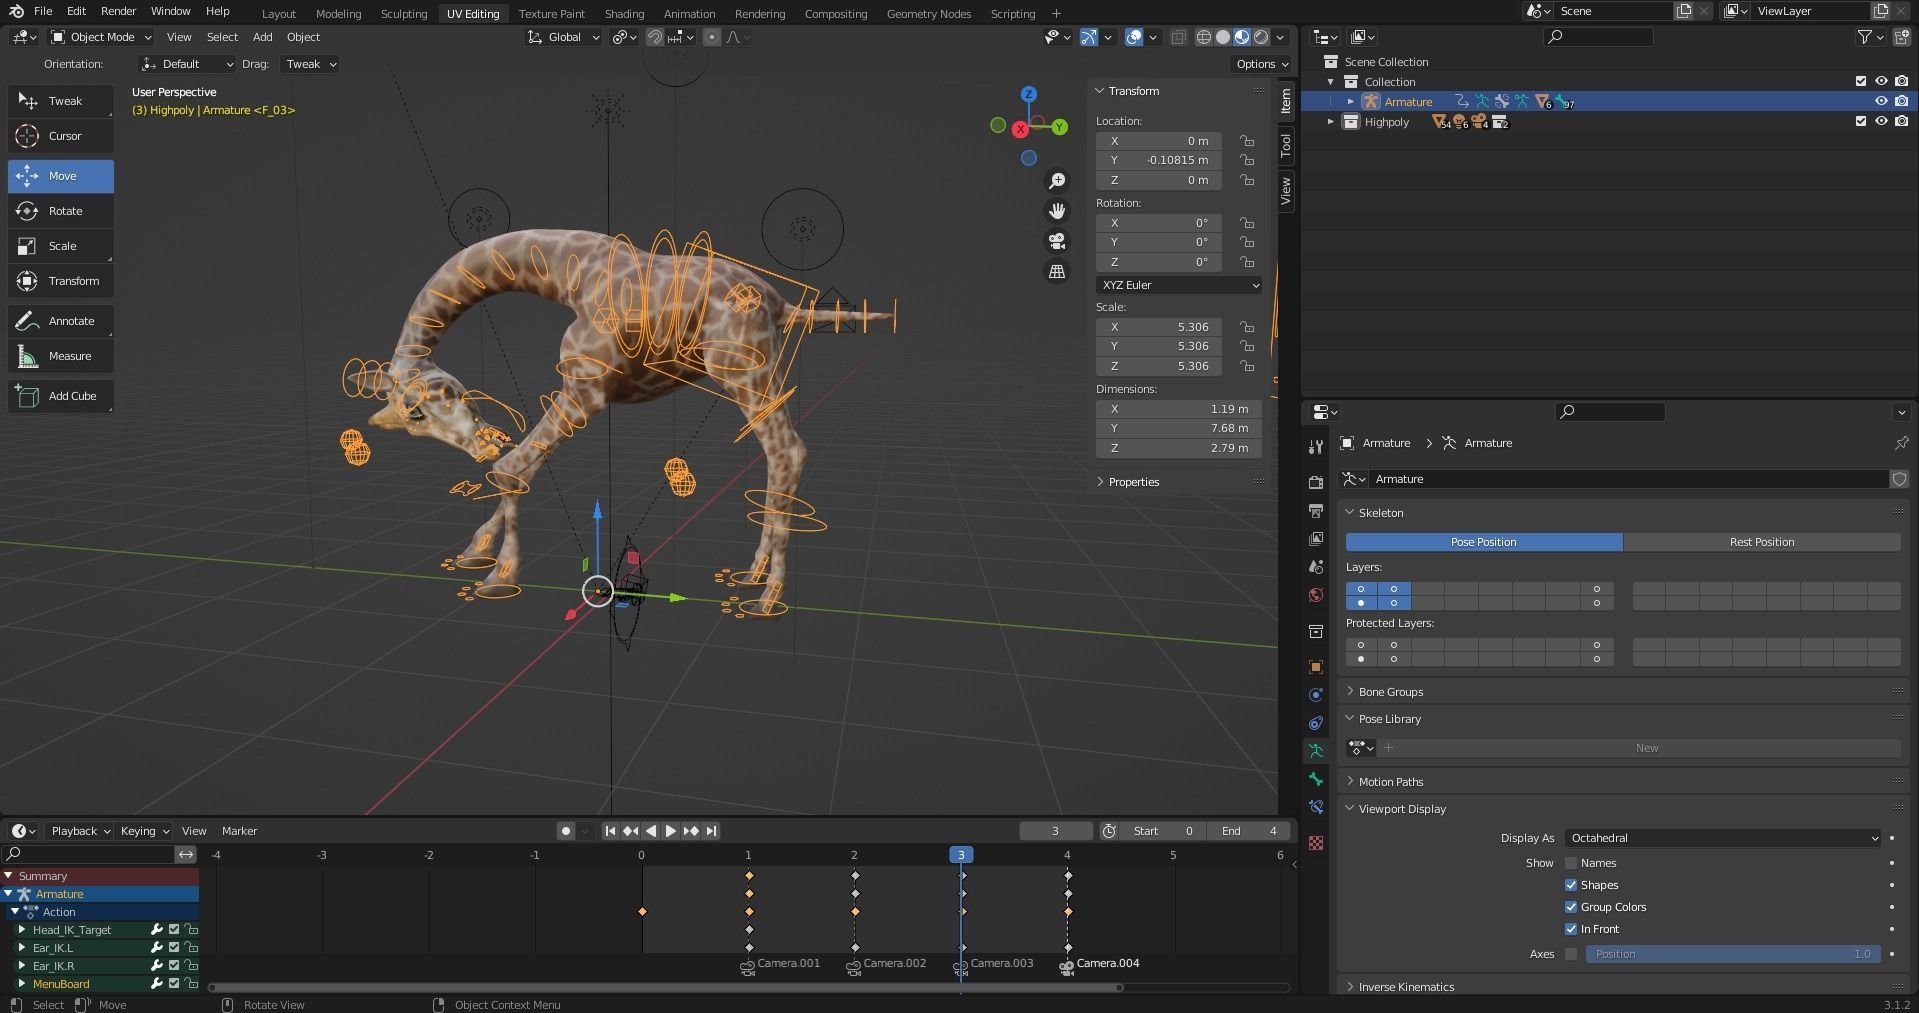
Task: Disable Armature camera render icon
Action: (x=1901, y=101)
